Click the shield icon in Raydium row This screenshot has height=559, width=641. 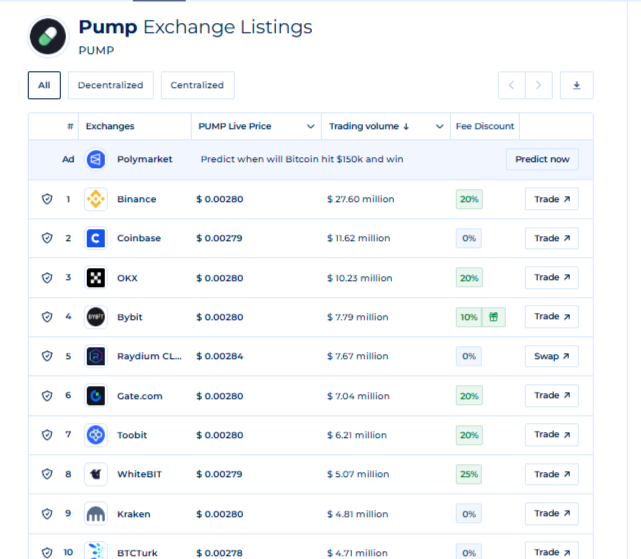tap(47, 356)
